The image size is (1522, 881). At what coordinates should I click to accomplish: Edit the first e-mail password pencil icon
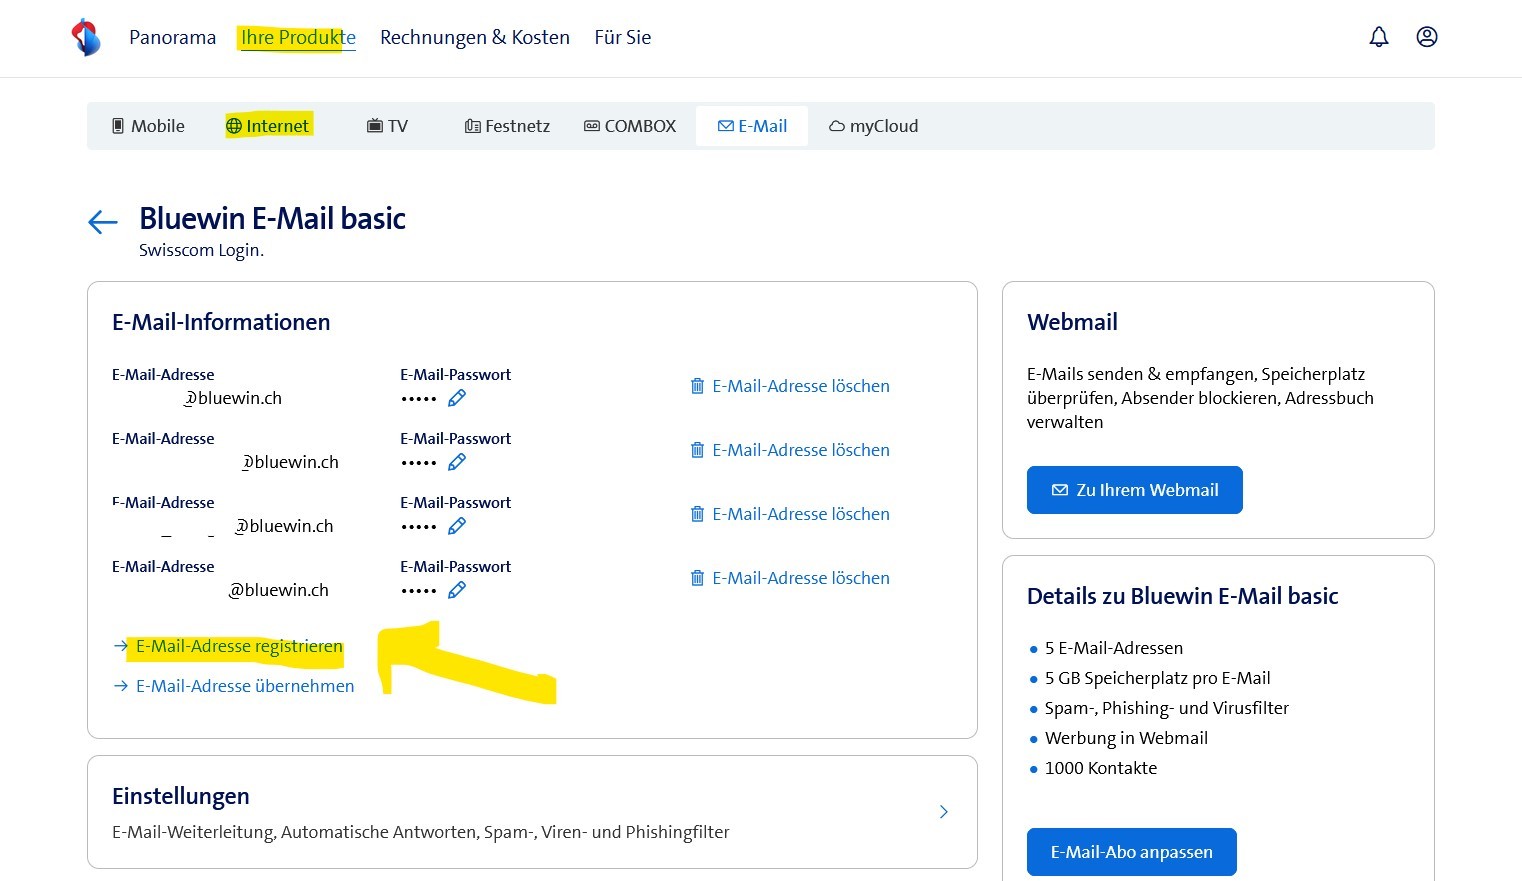tap(457, 398)
